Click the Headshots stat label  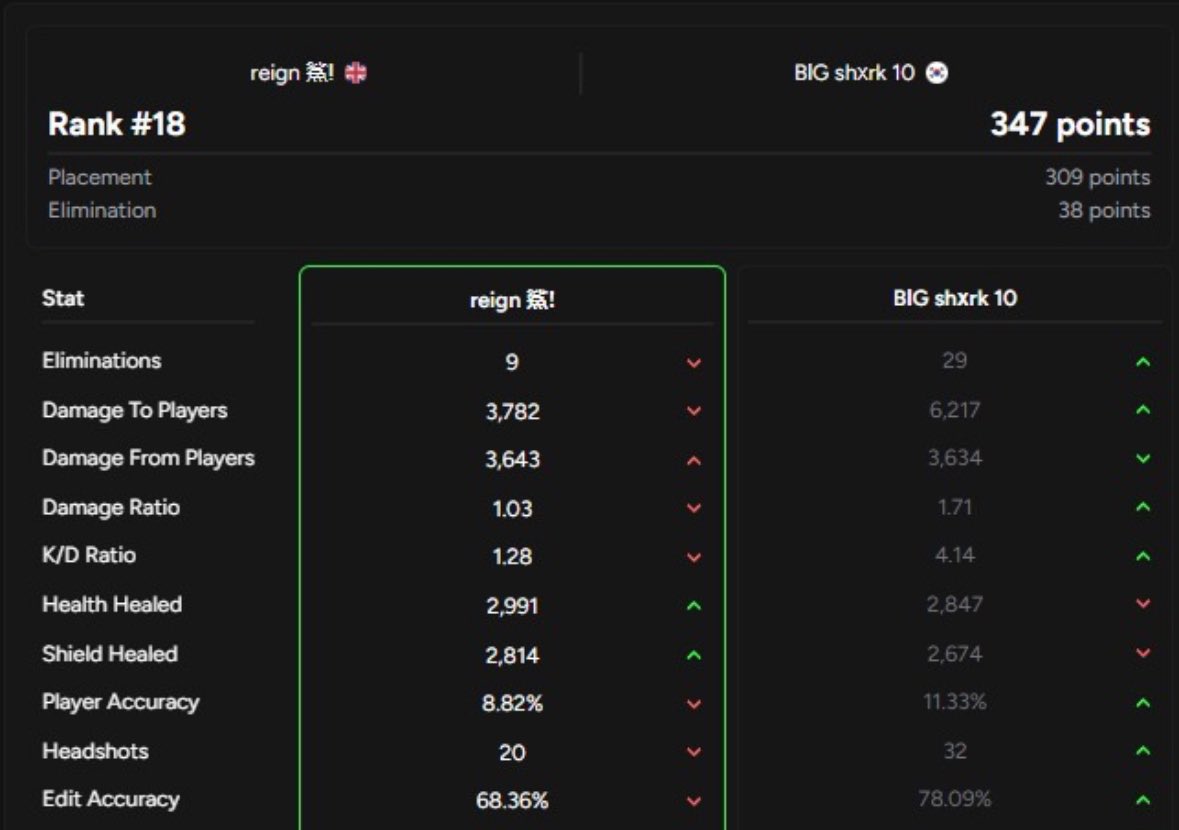(x=95, y=751)
